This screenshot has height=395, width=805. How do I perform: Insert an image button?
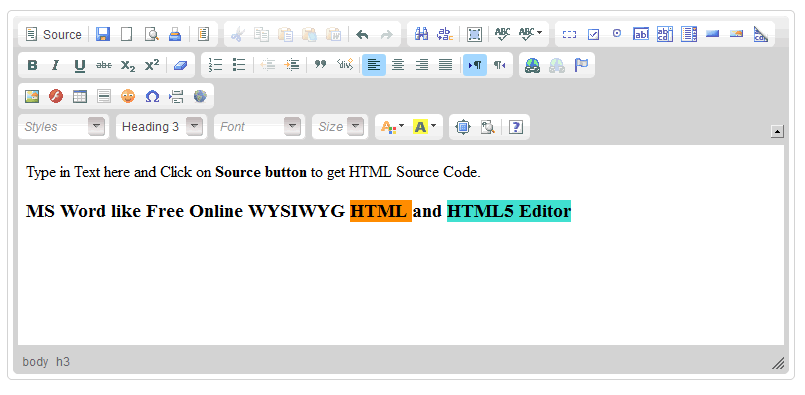(736, 34)
